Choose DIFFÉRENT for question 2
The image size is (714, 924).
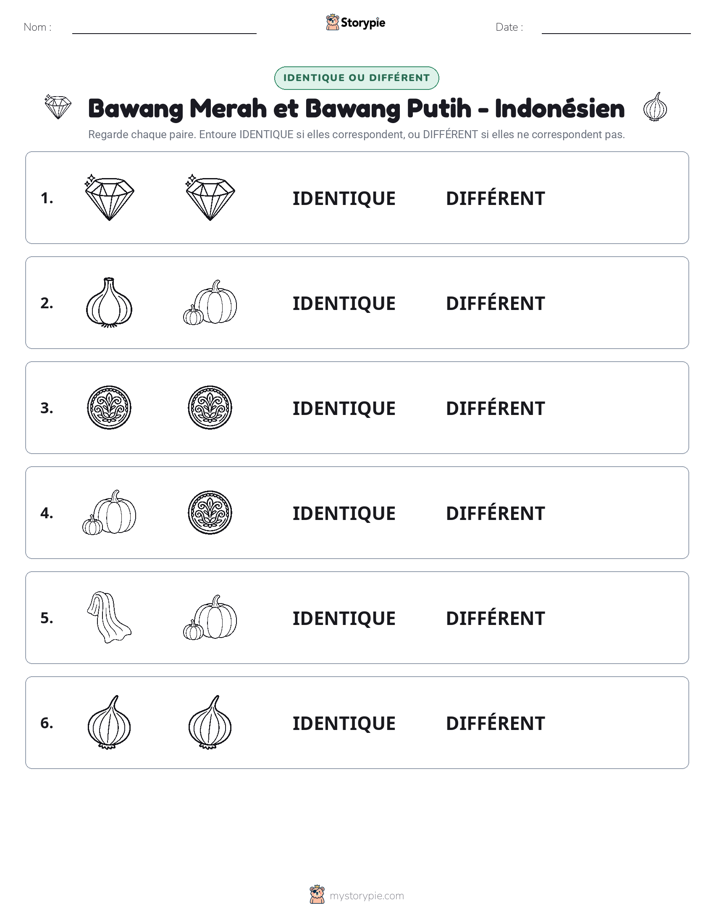tap(495, 303)
